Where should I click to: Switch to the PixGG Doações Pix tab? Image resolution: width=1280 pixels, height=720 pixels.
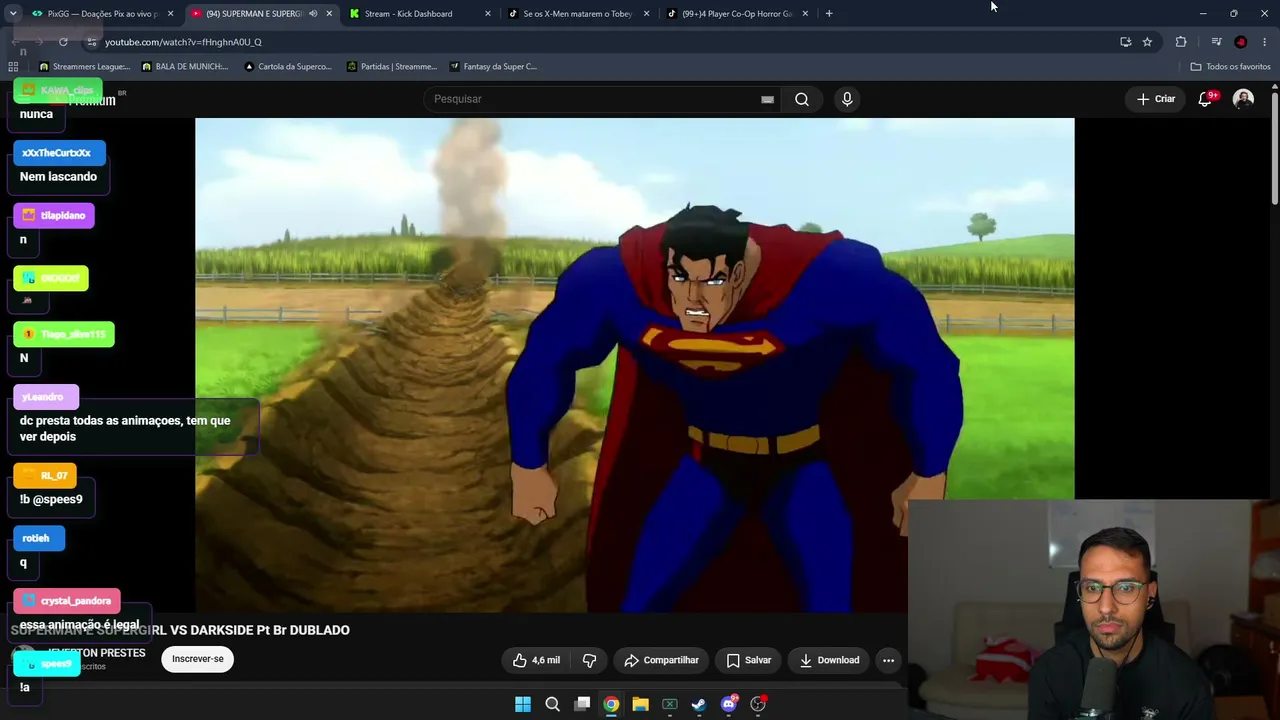click(x=102, y=14)
